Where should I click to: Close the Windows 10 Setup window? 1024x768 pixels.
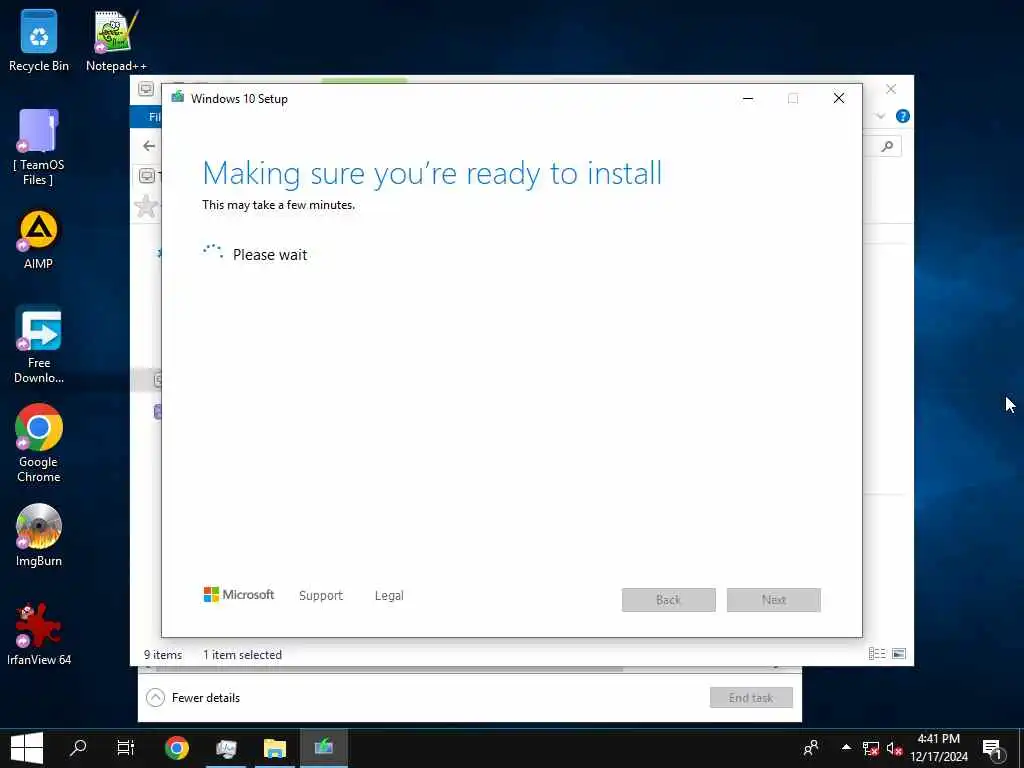click(x=839, y=99)
